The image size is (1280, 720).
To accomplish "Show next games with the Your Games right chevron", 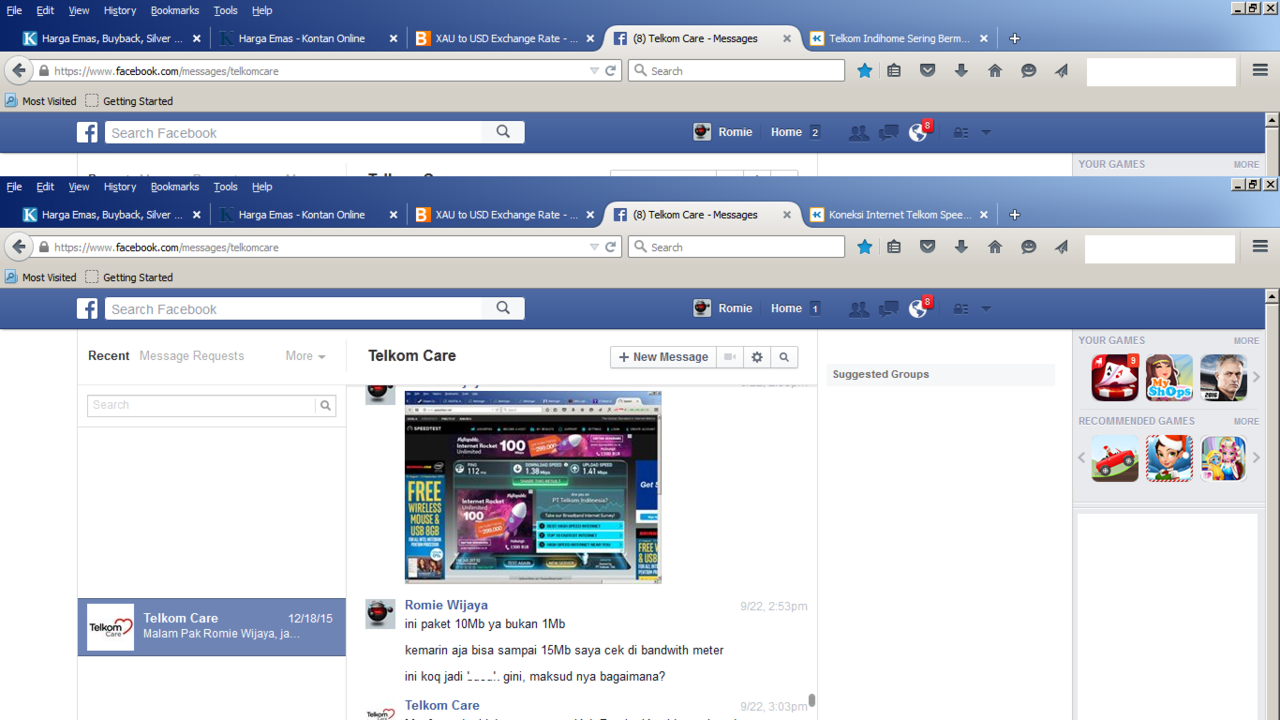I will click(1257, 377).
